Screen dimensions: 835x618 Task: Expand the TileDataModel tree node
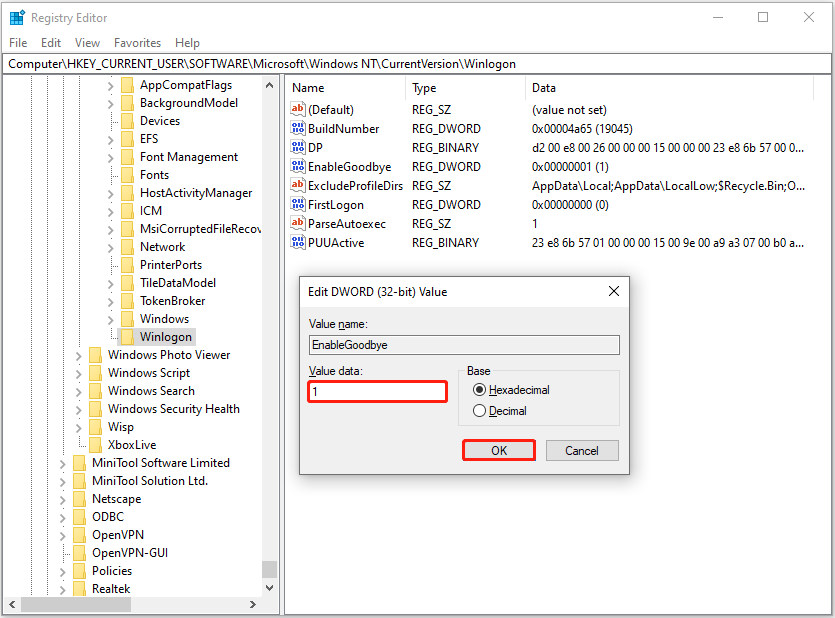pos(110,284)
